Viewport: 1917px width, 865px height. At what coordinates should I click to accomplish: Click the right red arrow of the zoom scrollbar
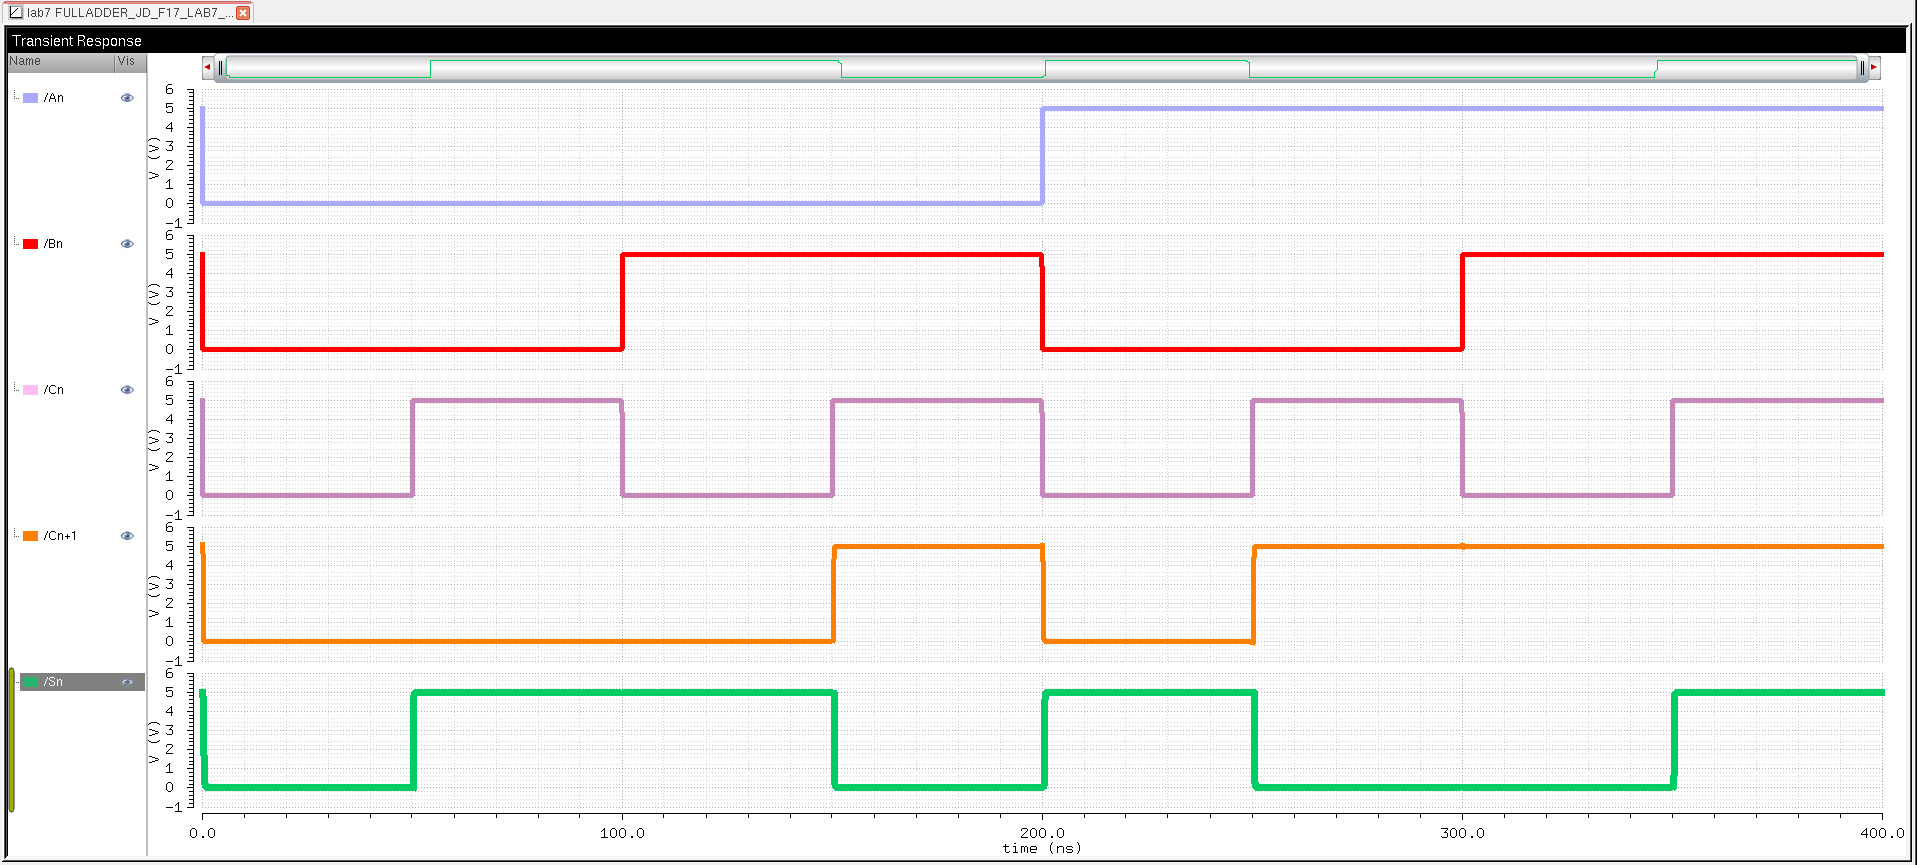(x=1874, y=68)
